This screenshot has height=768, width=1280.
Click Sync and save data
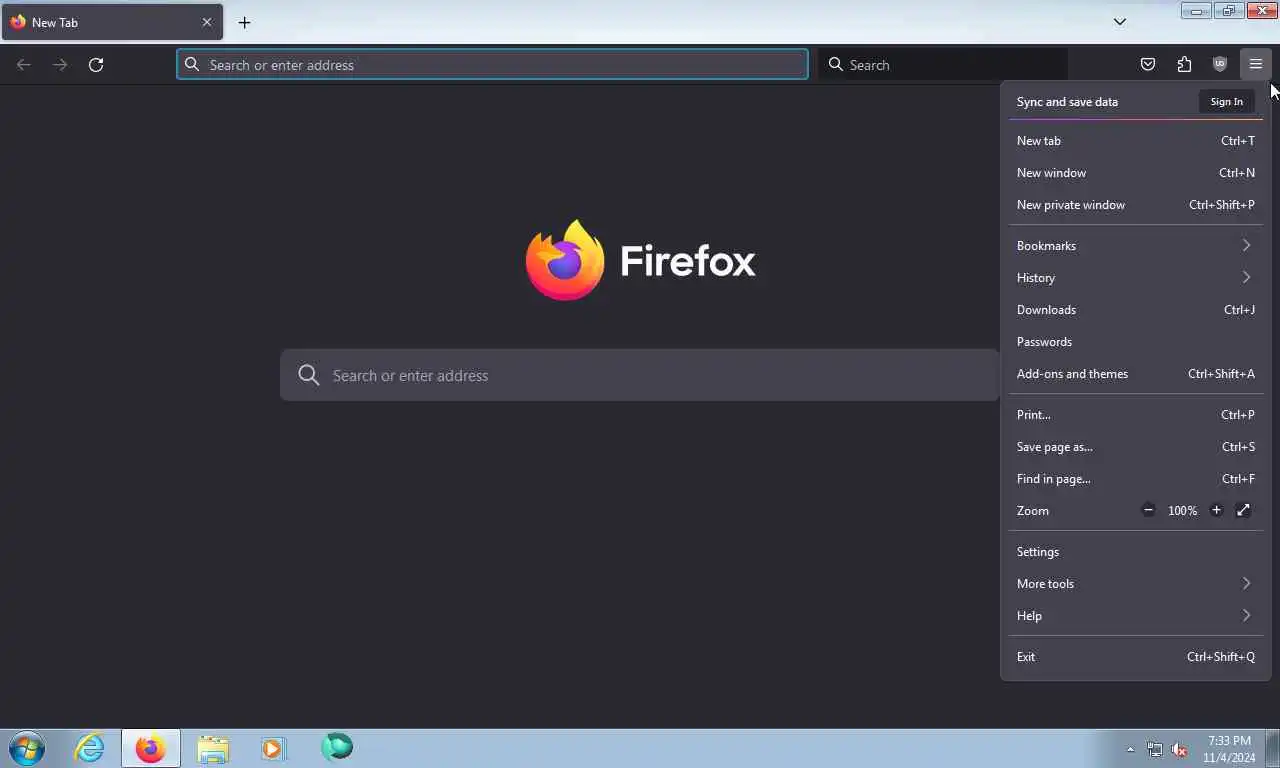point(1067,102)
